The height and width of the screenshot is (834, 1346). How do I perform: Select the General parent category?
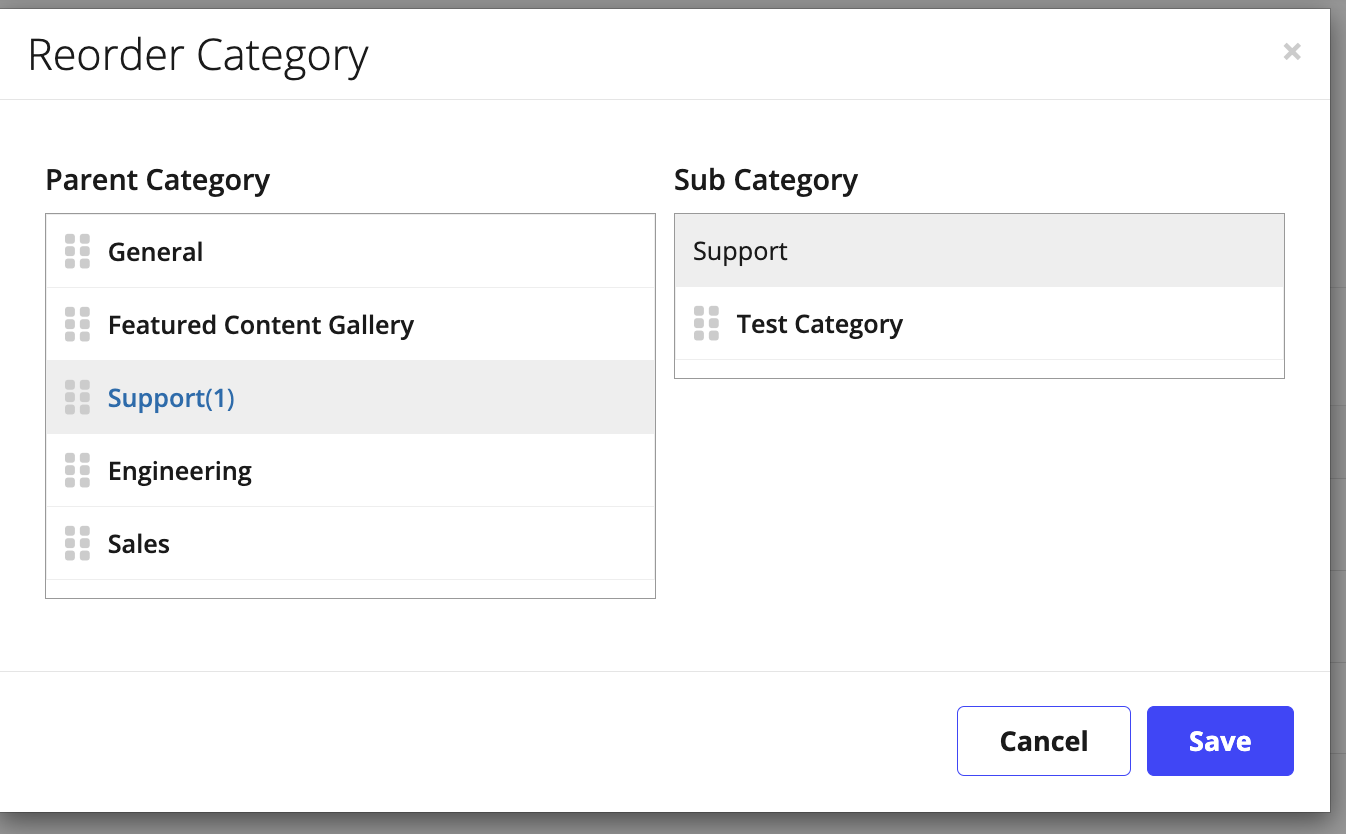click(350, 252)
